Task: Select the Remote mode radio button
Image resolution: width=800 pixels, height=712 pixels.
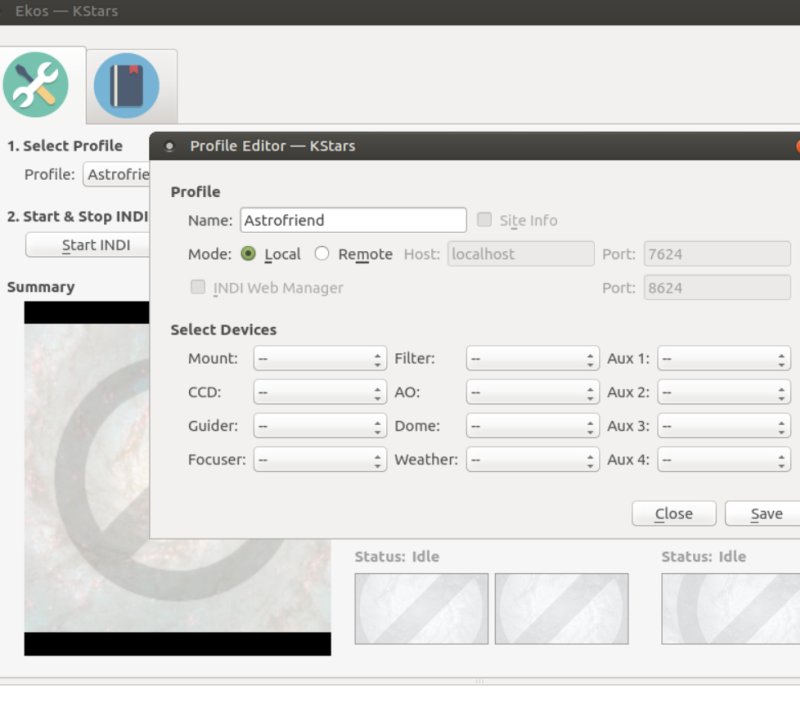Action: tap(322, 254)
